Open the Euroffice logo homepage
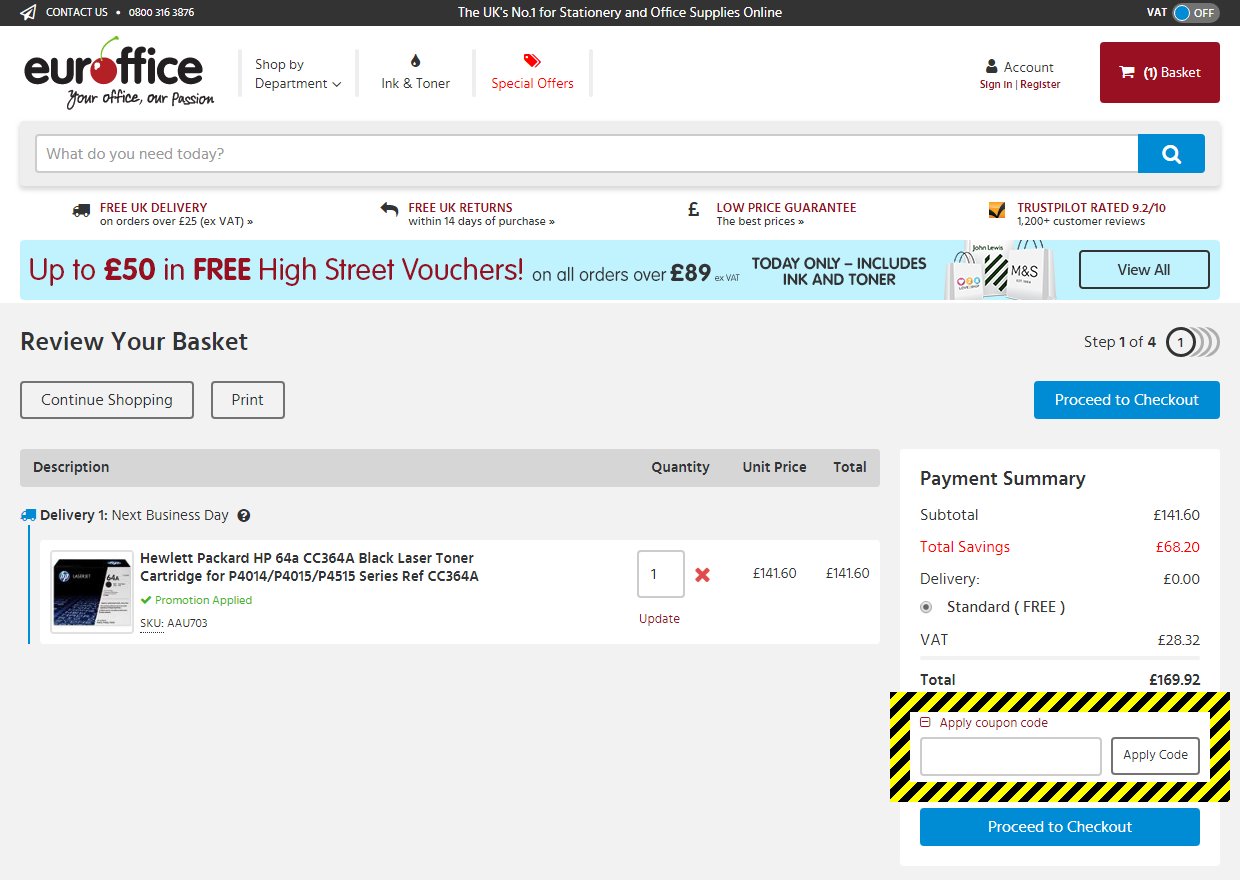The height and width of the screenshot is (880, 1240). (x=118, y=73)
